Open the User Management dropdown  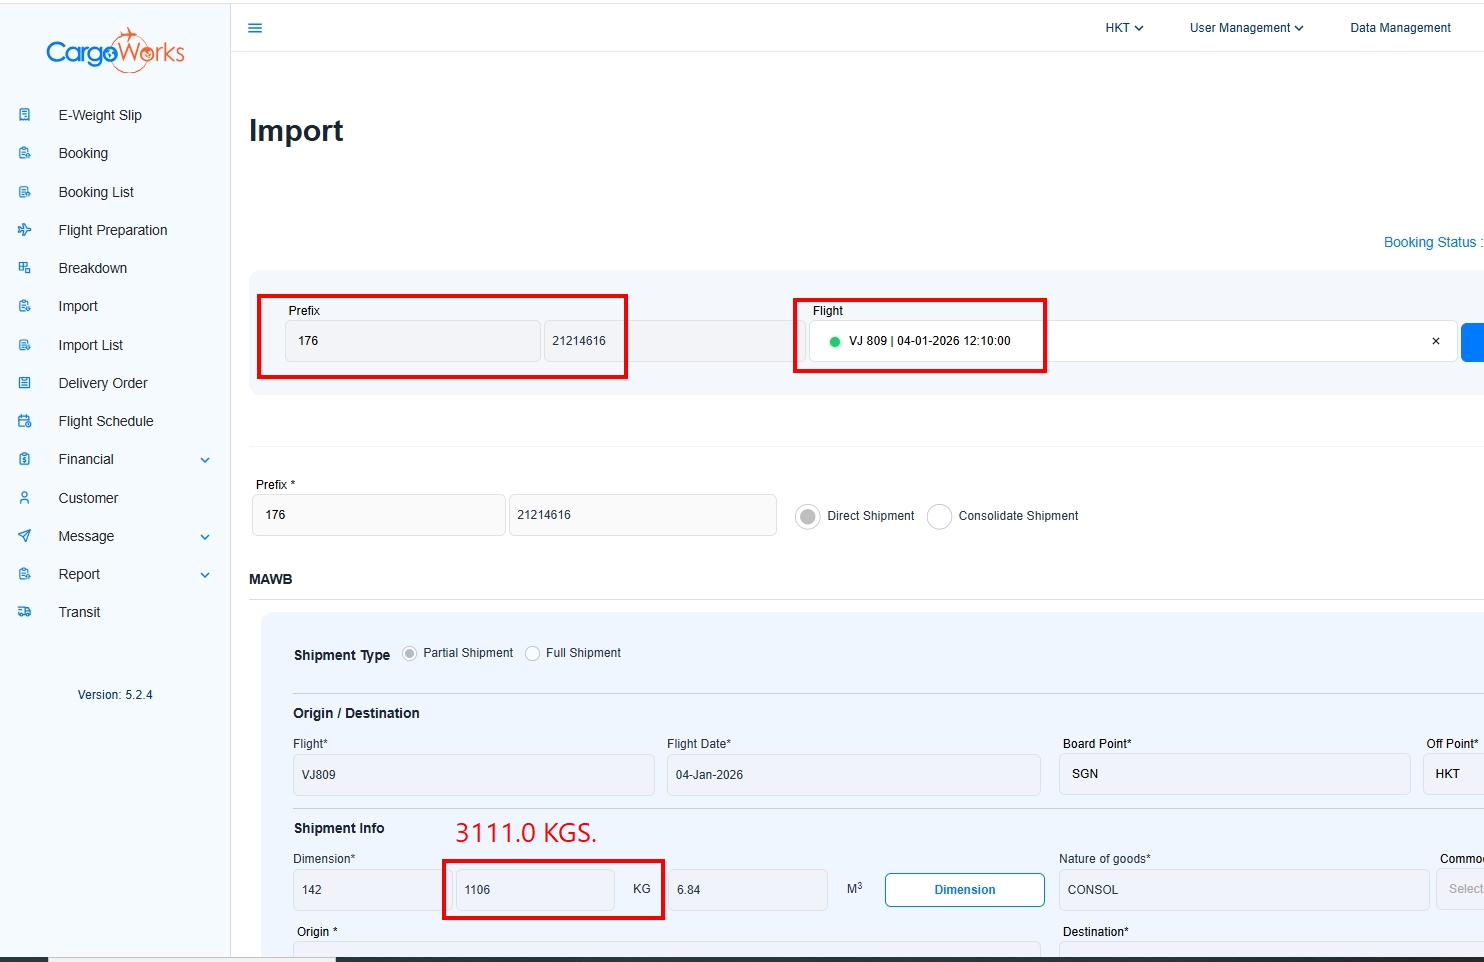[1246, 28]
